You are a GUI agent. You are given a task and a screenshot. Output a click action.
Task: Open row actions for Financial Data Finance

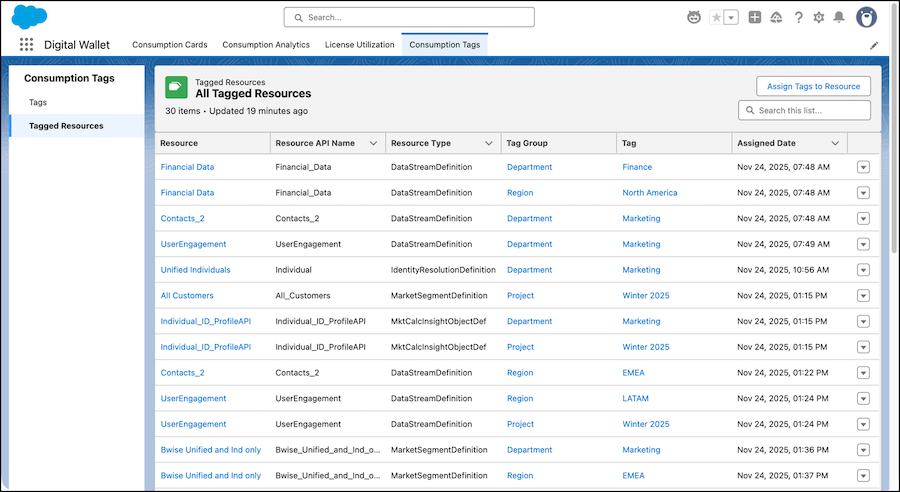pos(863,167)
